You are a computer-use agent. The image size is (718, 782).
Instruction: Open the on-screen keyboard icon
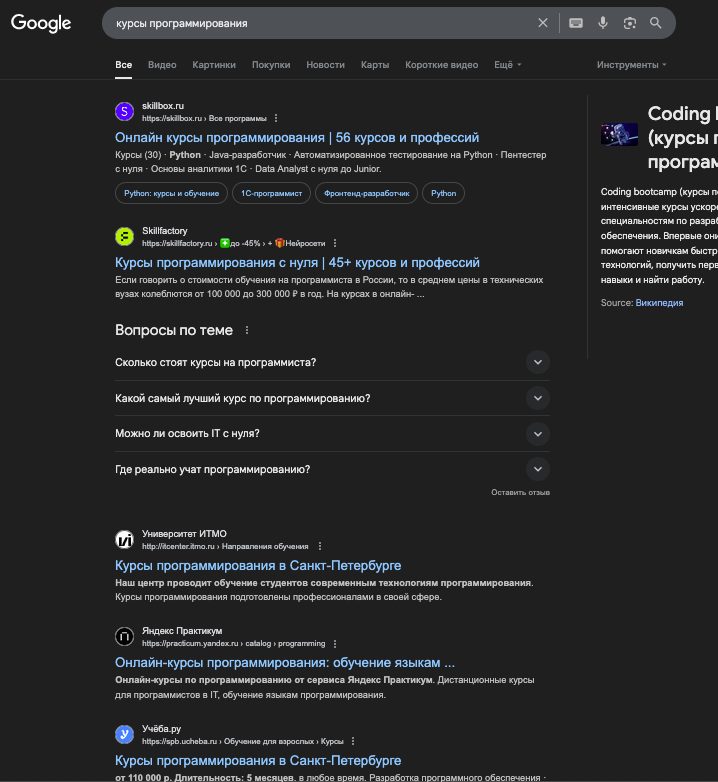[x=576, y=23]
